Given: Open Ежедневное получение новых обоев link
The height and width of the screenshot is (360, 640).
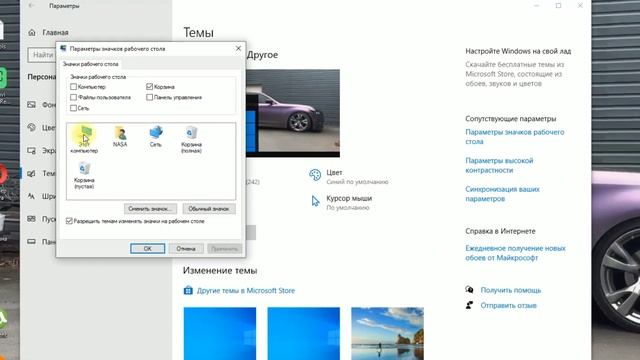Looking at the screenshot, I should pos(516,253).
